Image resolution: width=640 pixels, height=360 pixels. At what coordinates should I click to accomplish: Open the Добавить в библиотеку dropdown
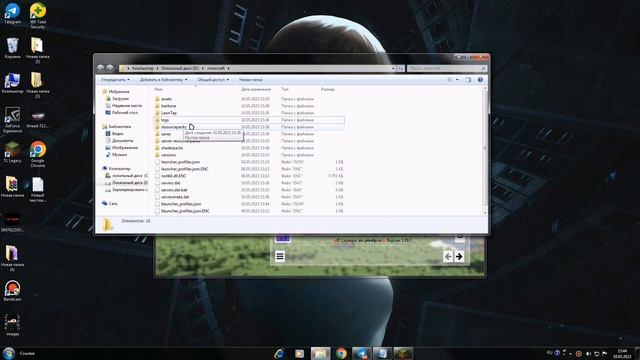[163, 80]
